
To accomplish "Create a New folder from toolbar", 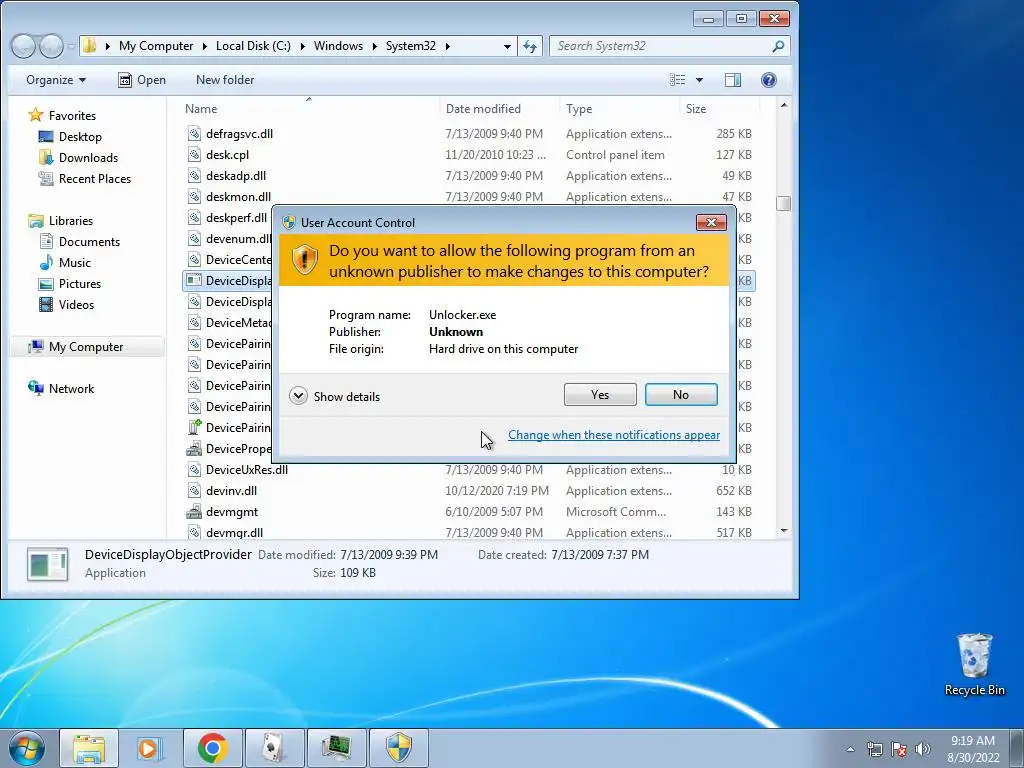I will 225,80.
